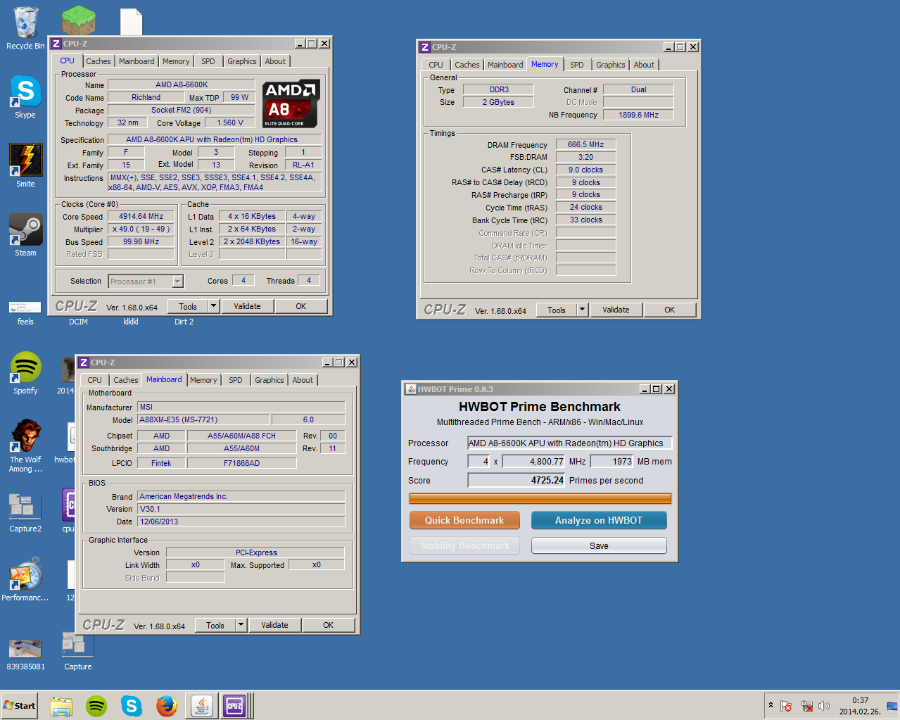
Task: Click the Core Speed 4914.64 MHz value
Action: pos(141,216)
